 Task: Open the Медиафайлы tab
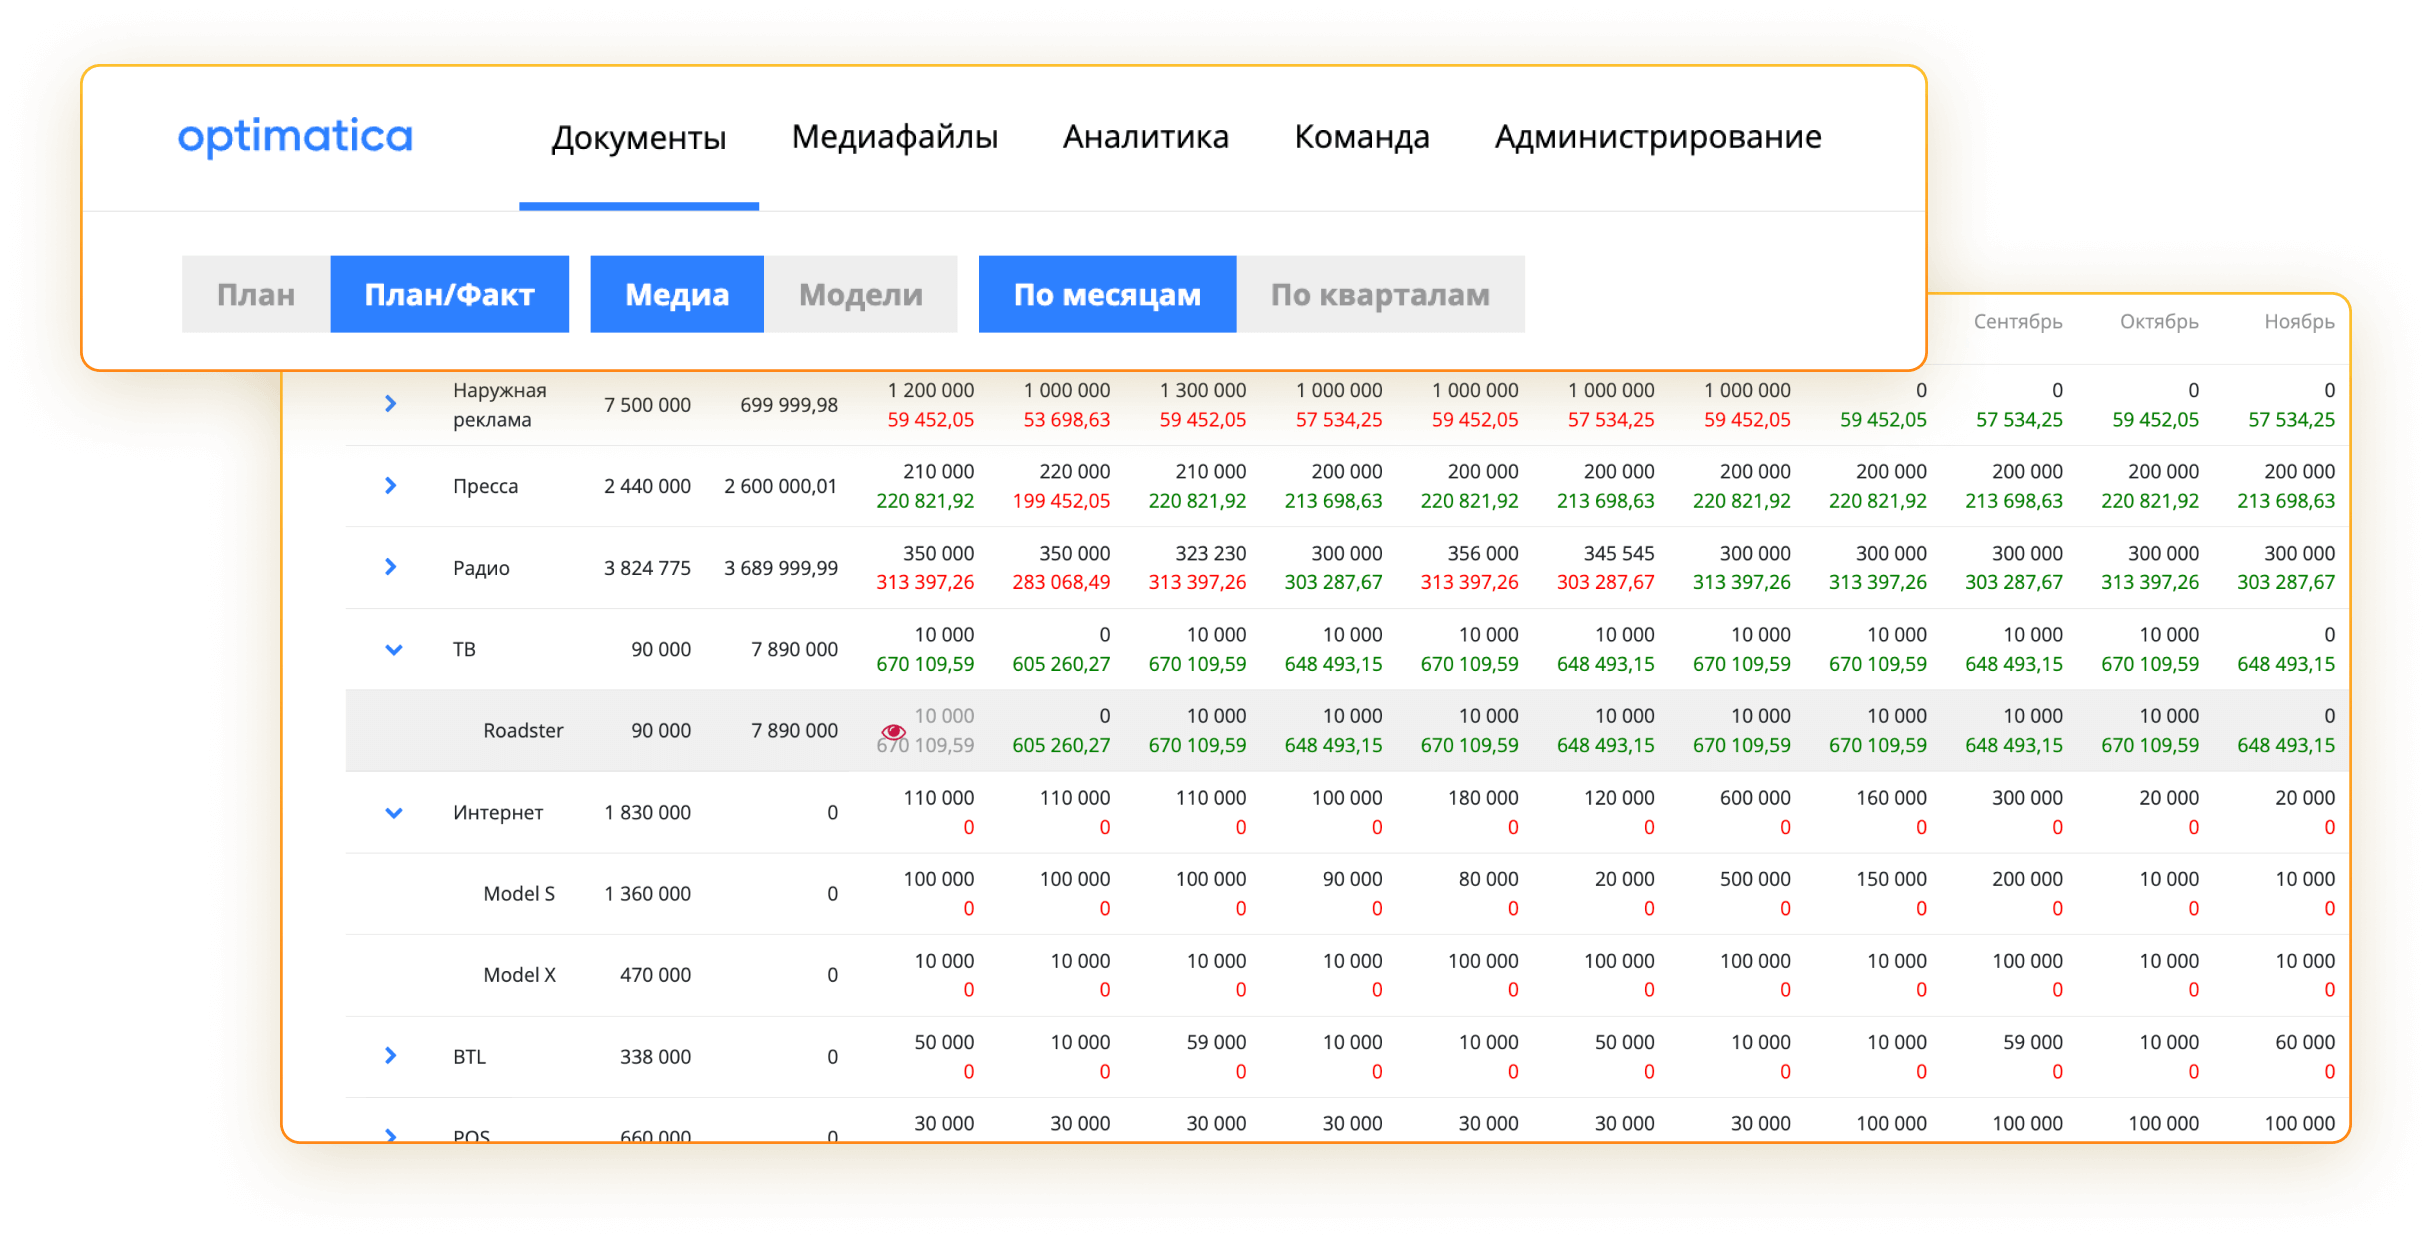point(894,137)
